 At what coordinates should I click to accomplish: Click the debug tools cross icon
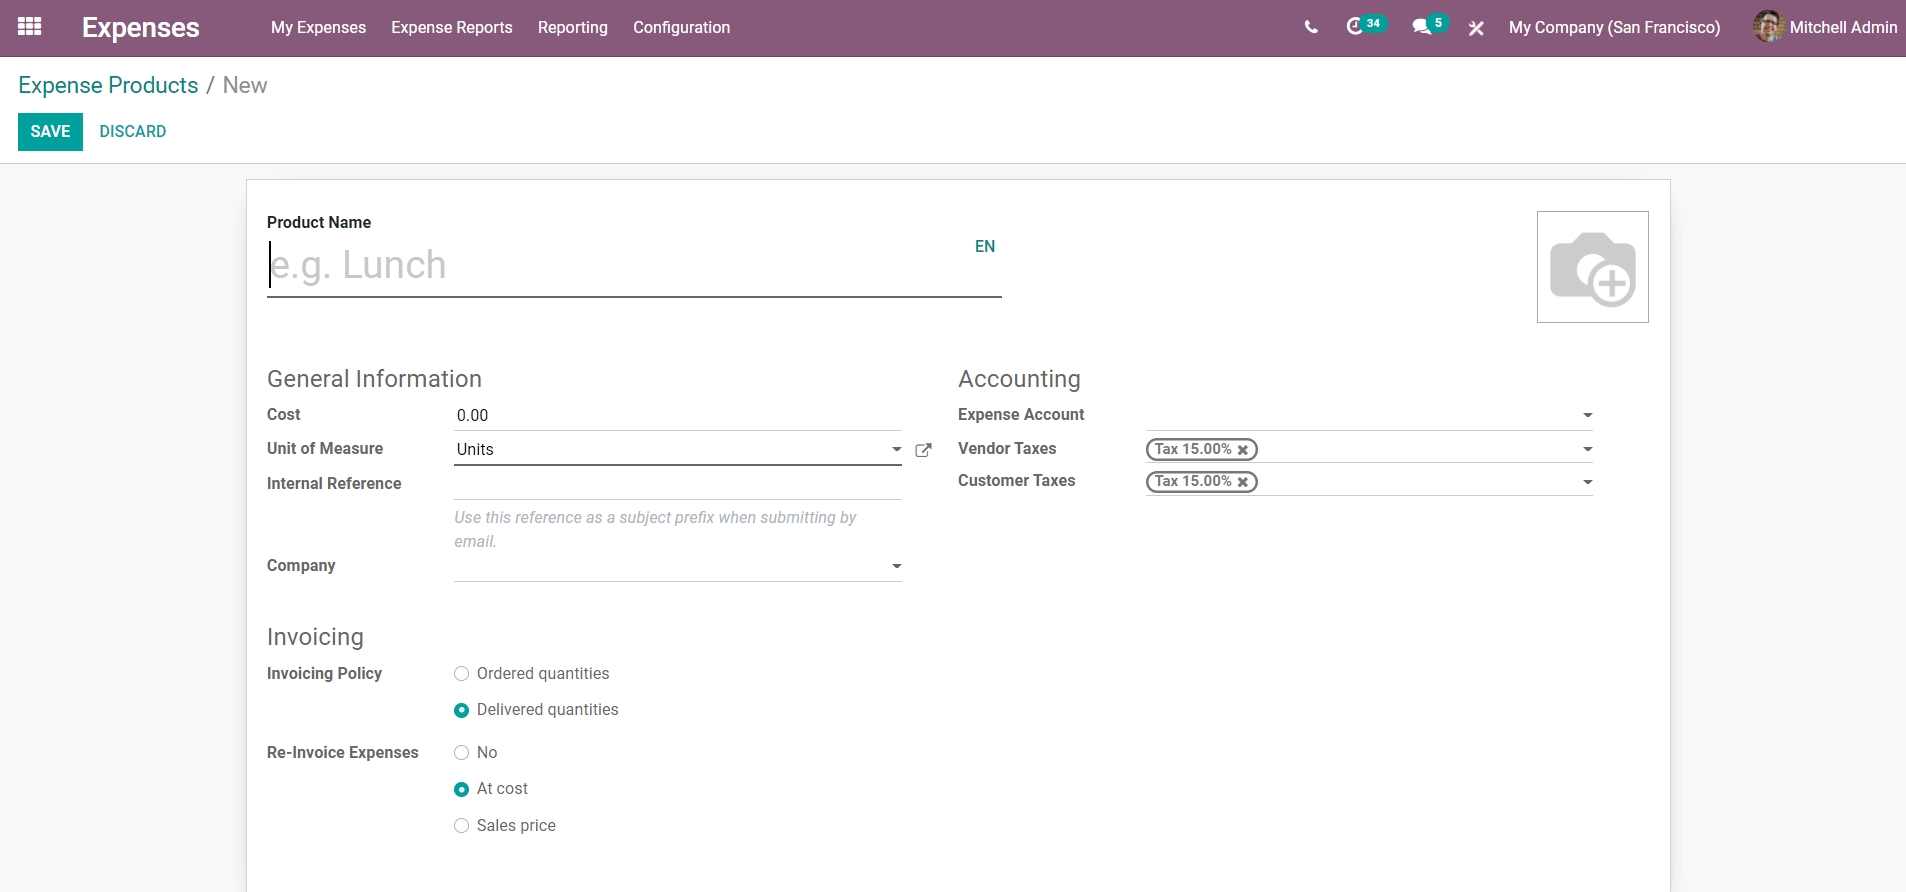tap(1476, 28)
